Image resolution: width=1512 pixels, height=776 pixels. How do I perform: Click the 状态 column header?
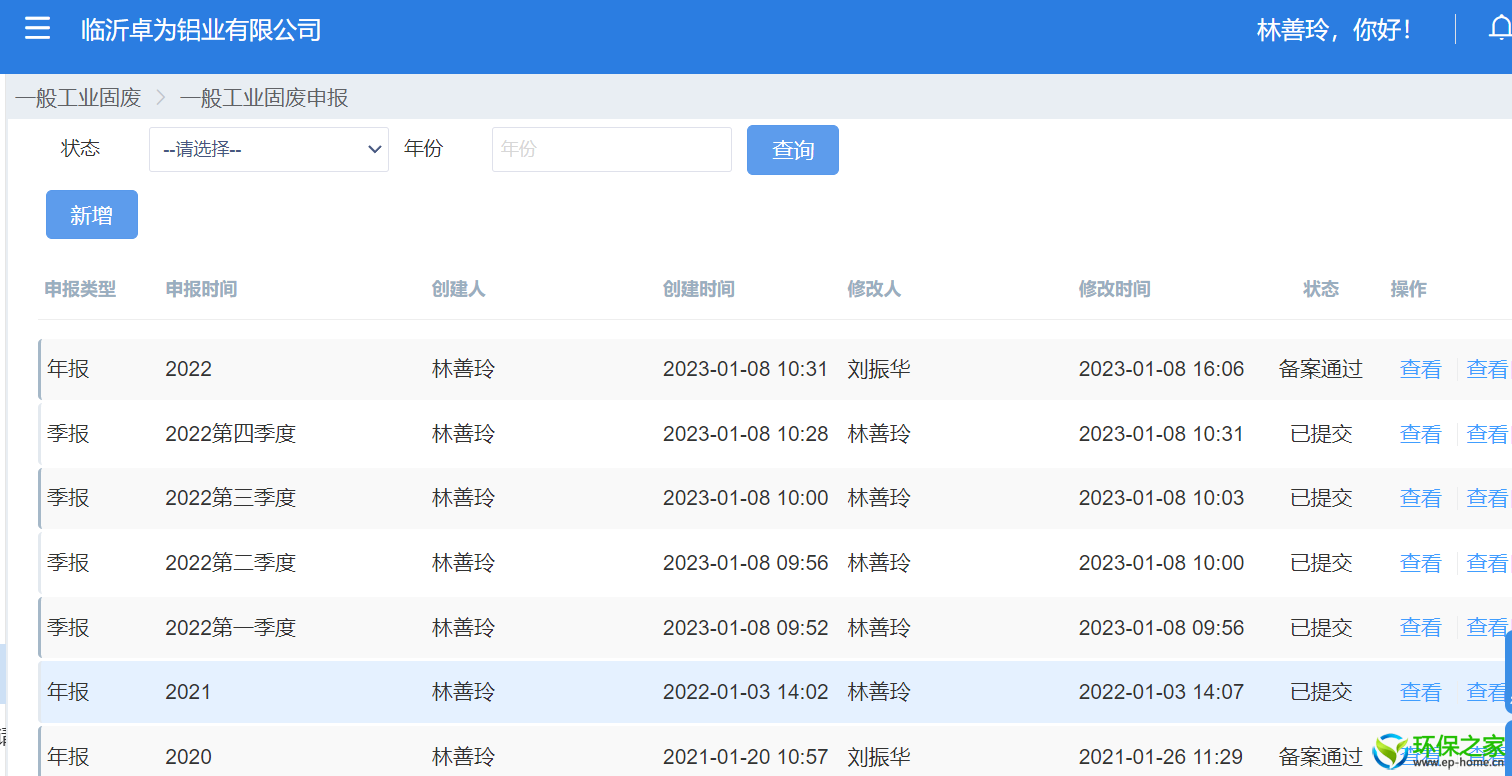(1321, 289)
